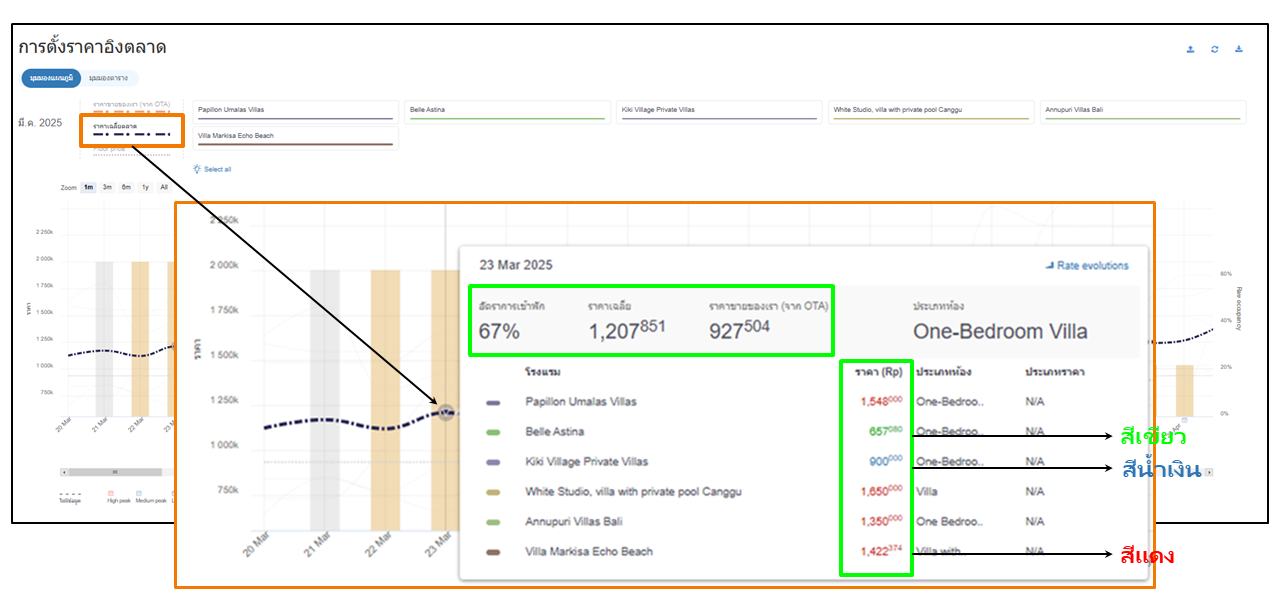Image resolution: width=1279 pixels, height=611 pixels.
Task: Click the ประเภทราคา column header
Action: tap(1055, 372)
